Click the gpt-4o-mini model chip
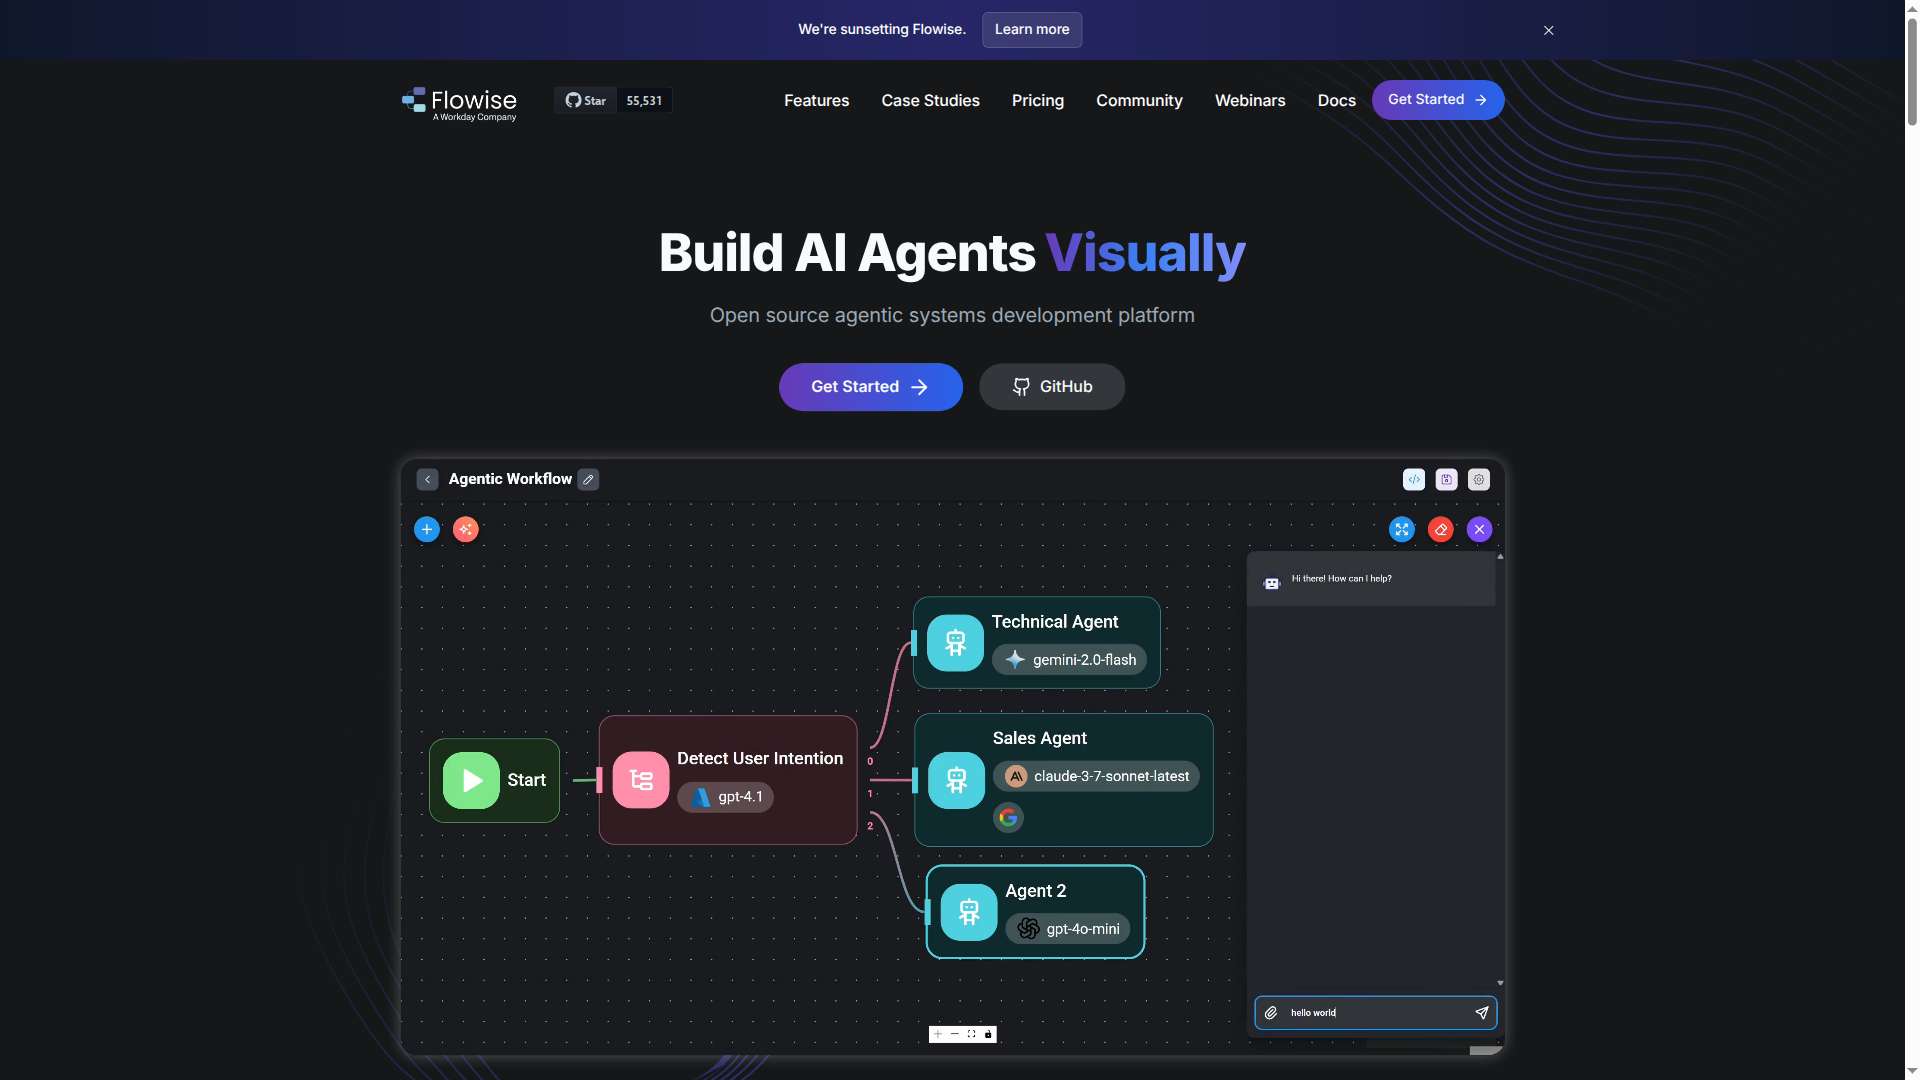This screenshot has height=1080, width=1920. pyautogui.click(x=1067, y=929)
